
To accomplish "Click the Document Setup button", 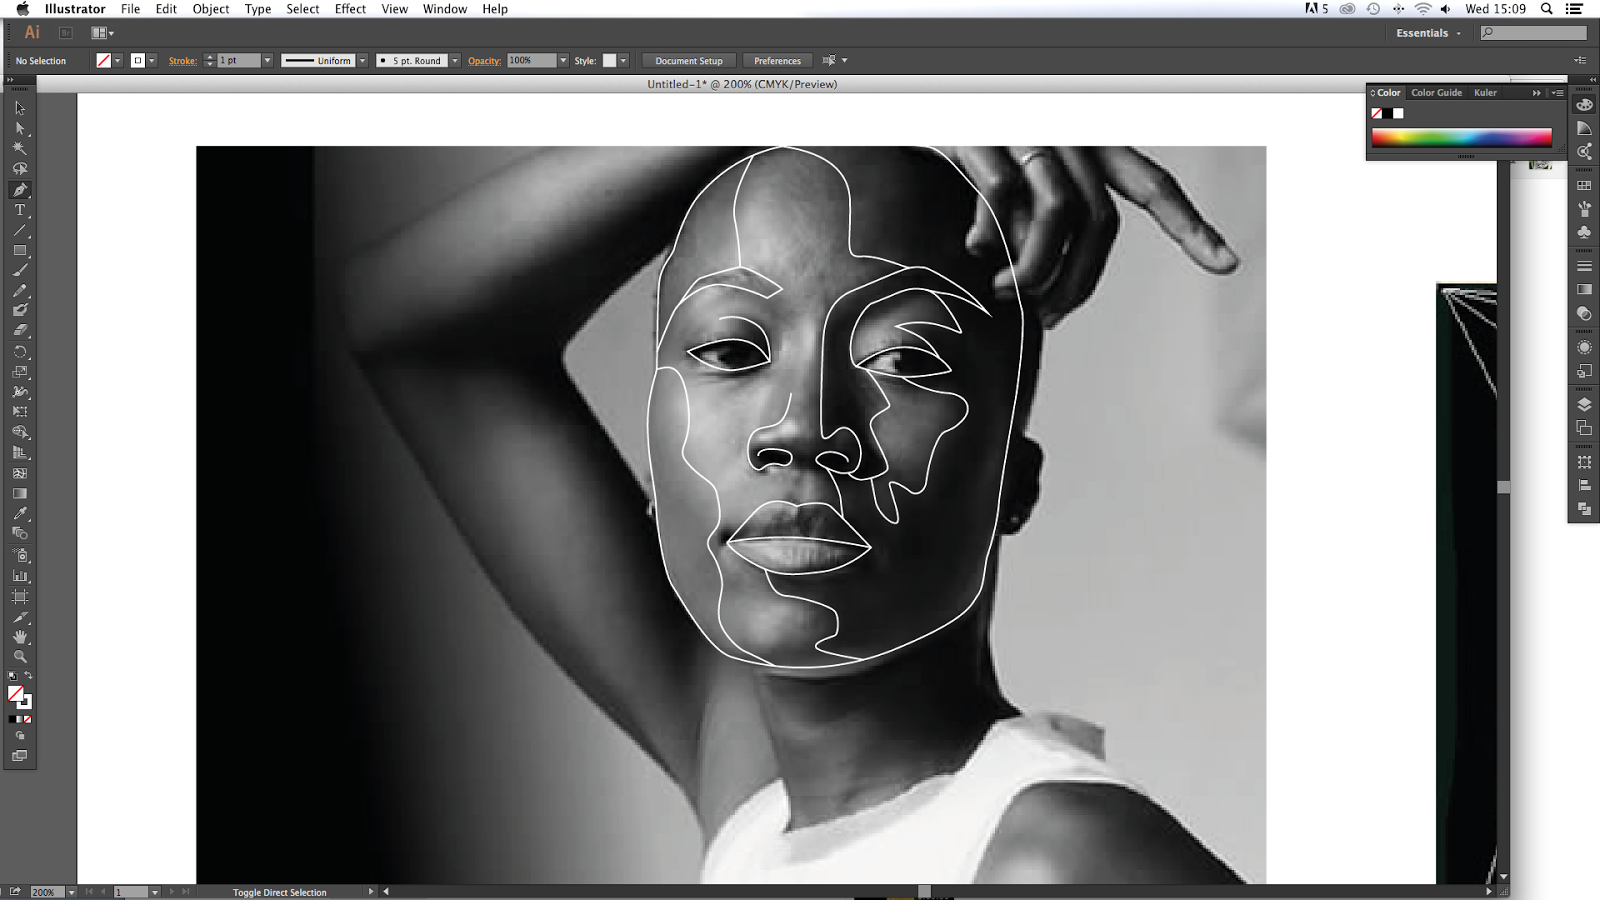I will (689, 61).
